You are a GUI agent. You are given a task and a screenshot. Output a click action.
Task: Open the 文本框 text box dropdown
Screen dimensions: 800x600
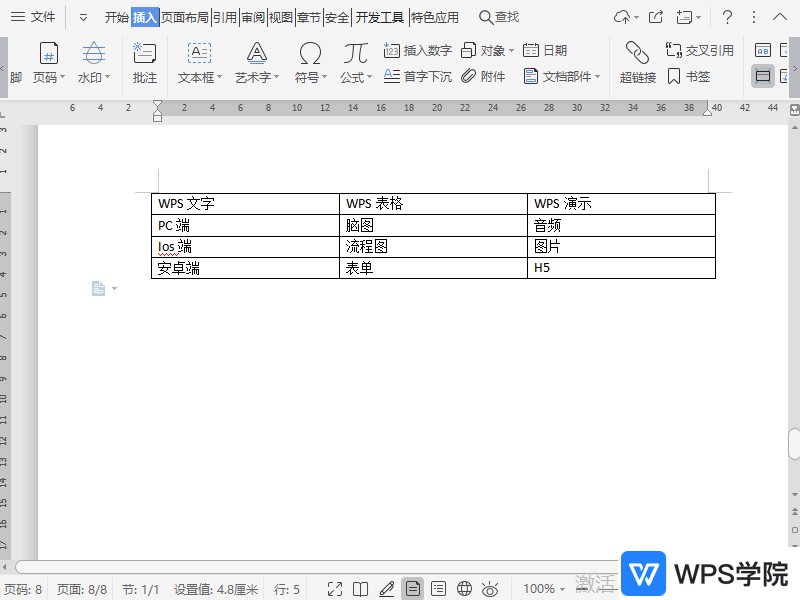coord(199,63)
